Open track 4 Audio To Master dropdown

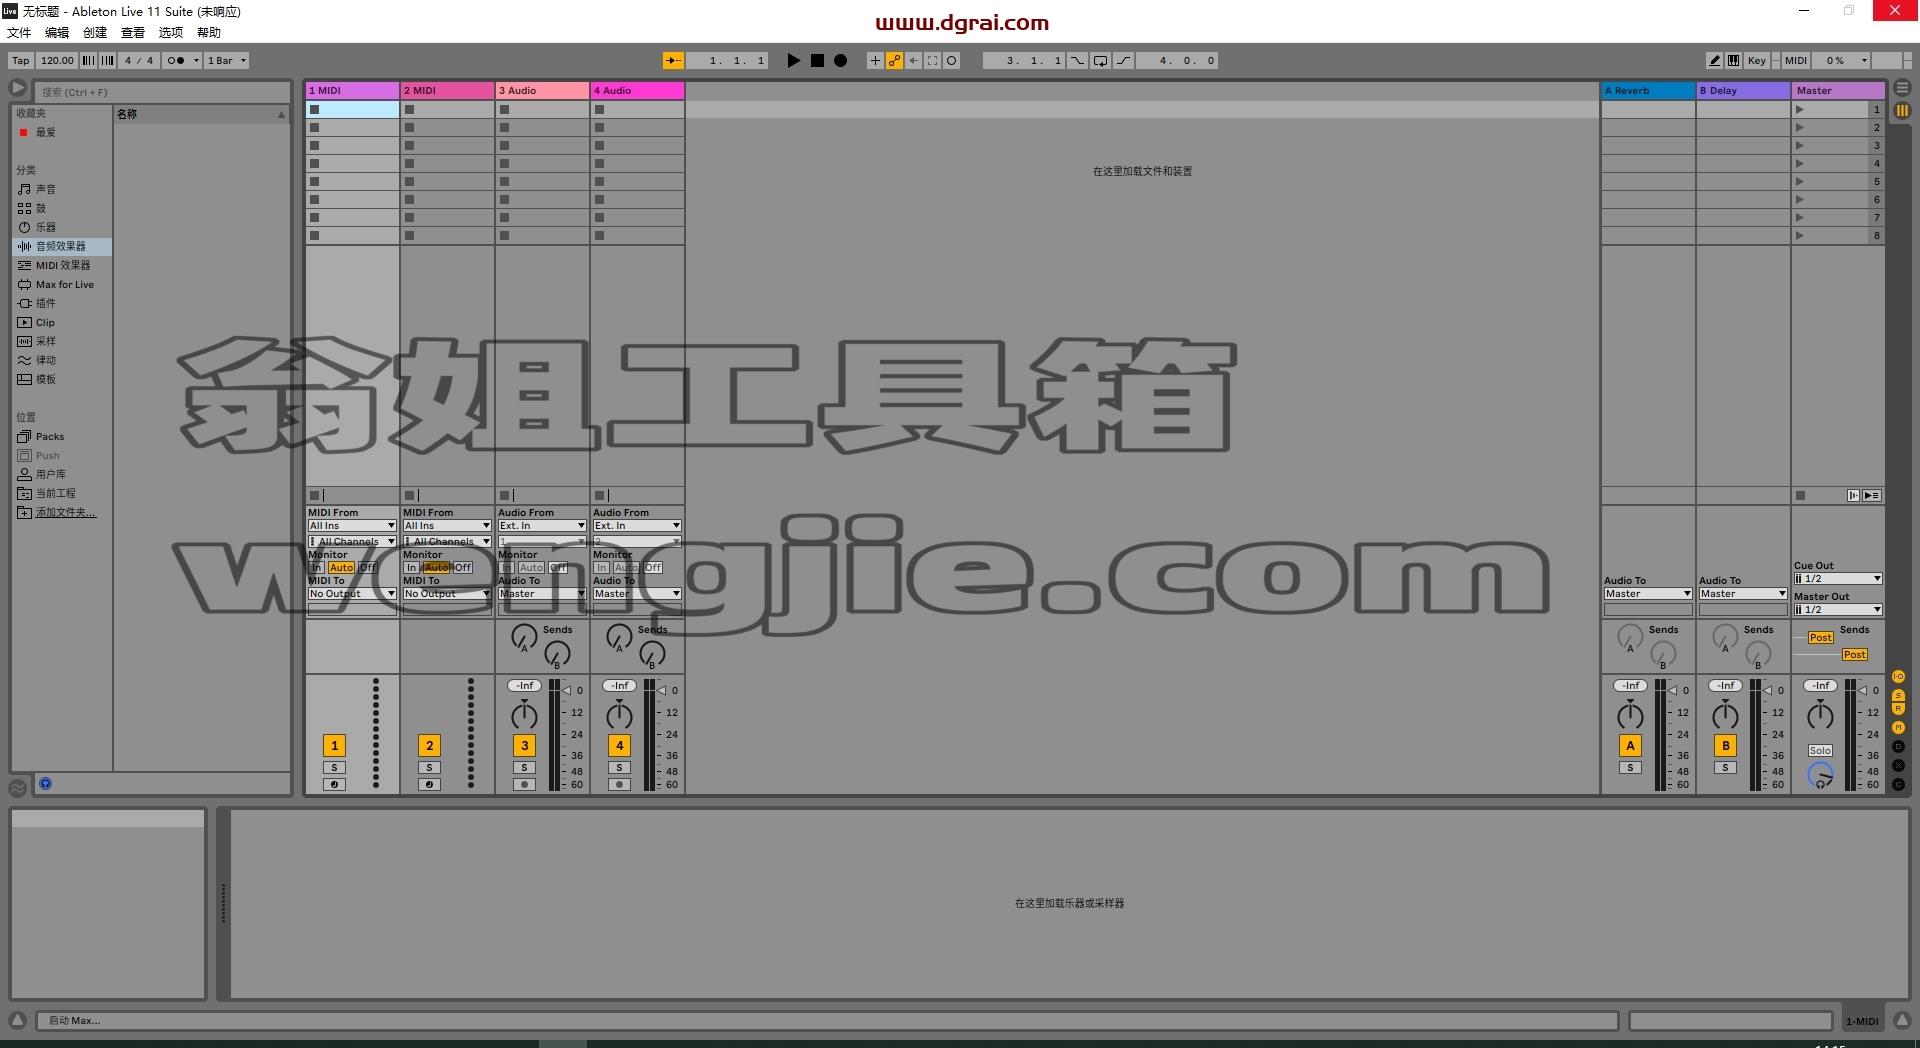(637, 593)
